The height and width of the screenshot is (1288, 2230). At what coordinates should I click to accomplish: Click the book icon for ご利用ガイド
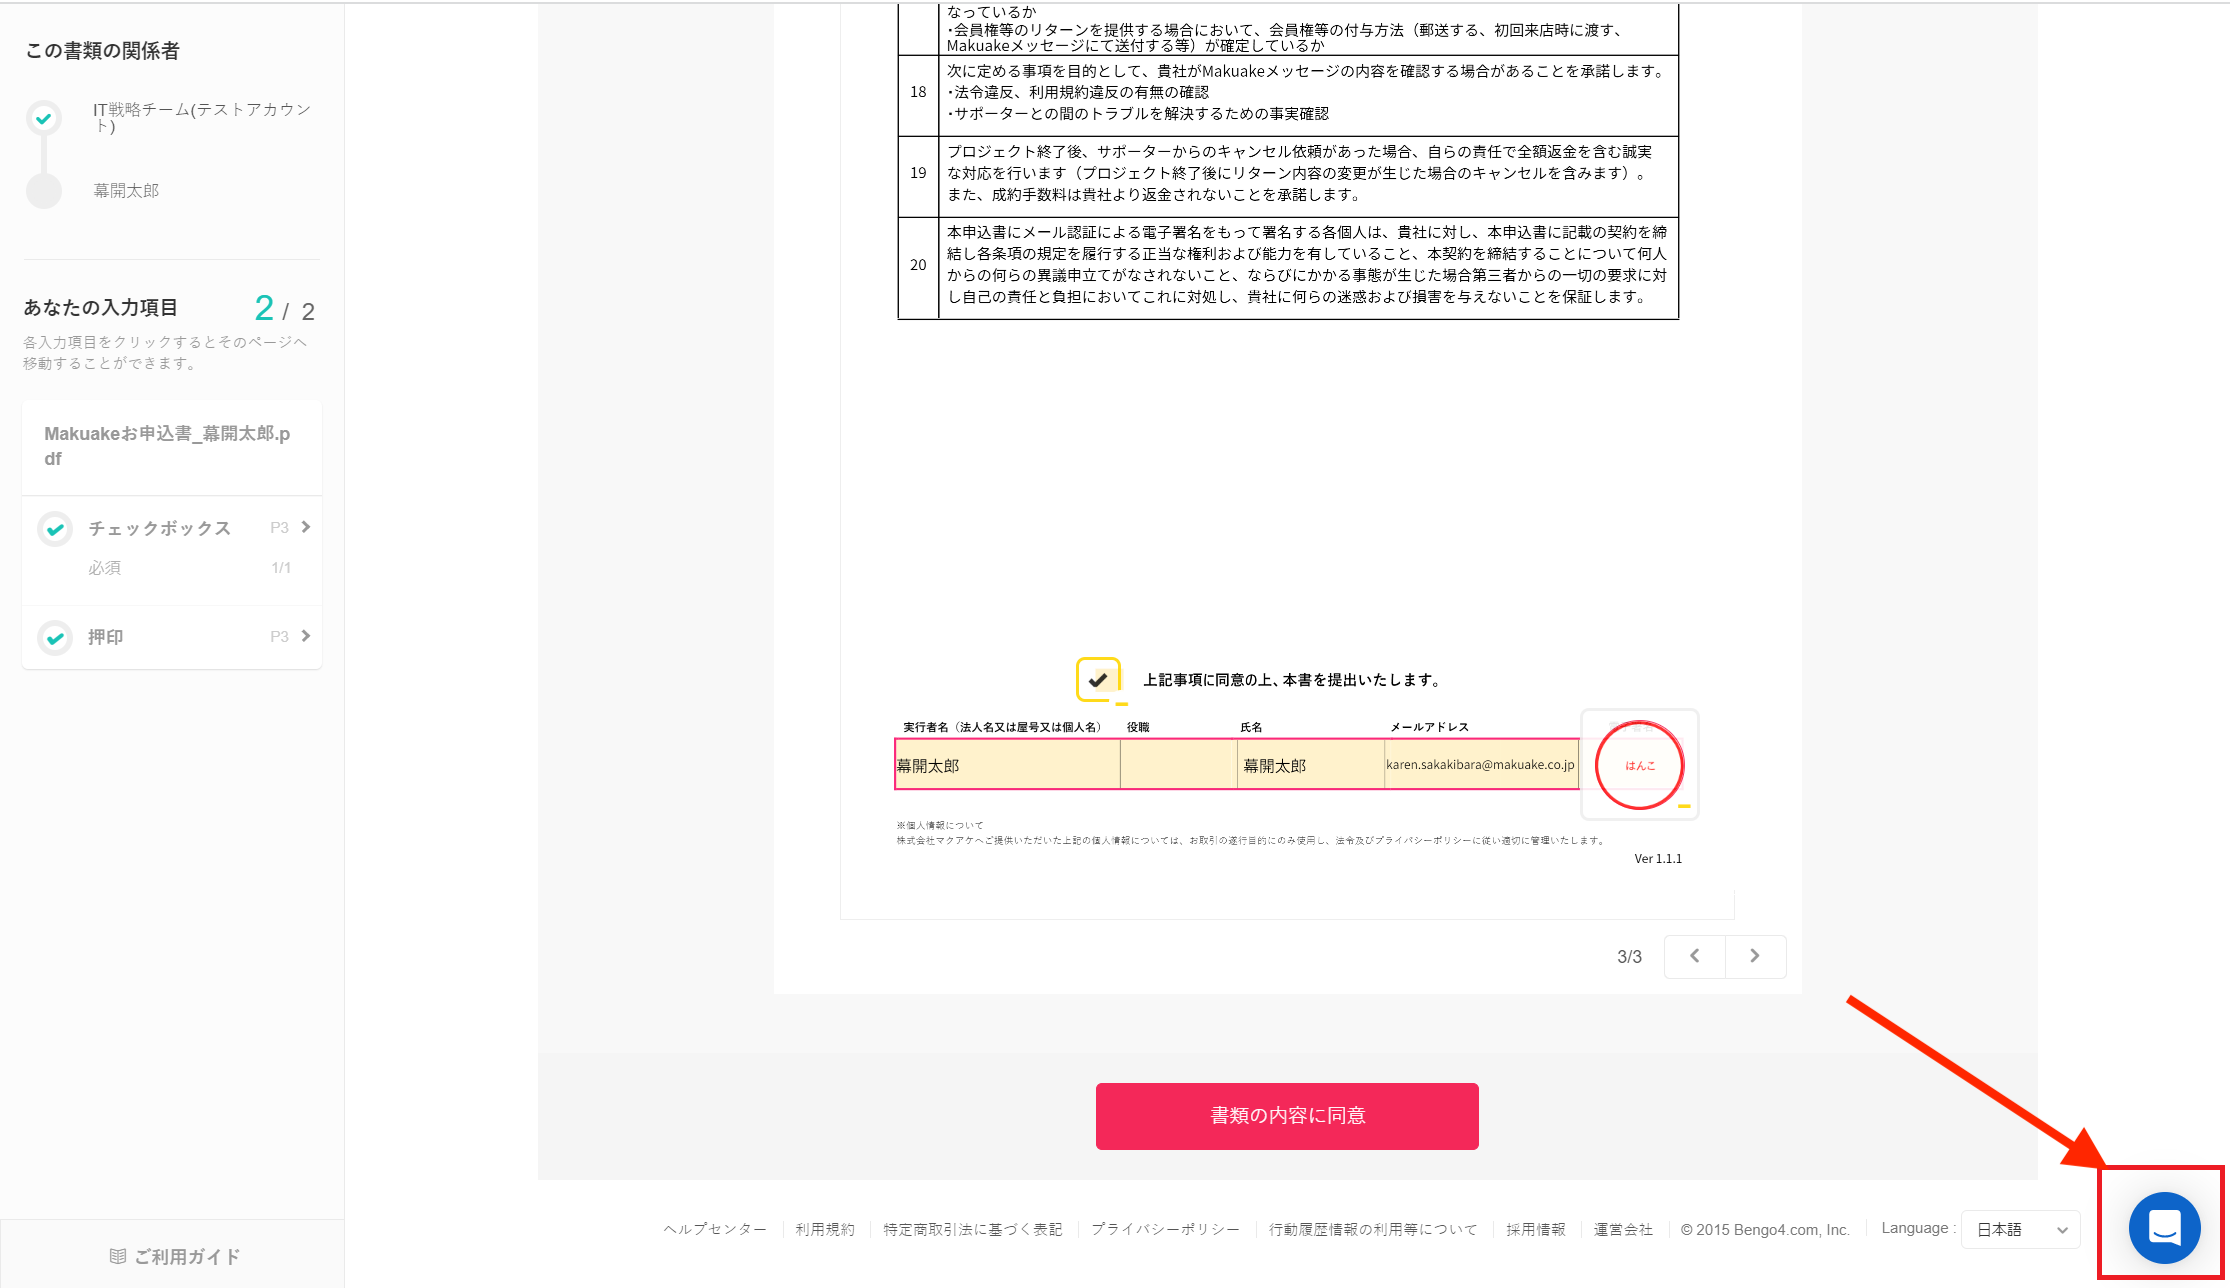(x=118, y=1256)
